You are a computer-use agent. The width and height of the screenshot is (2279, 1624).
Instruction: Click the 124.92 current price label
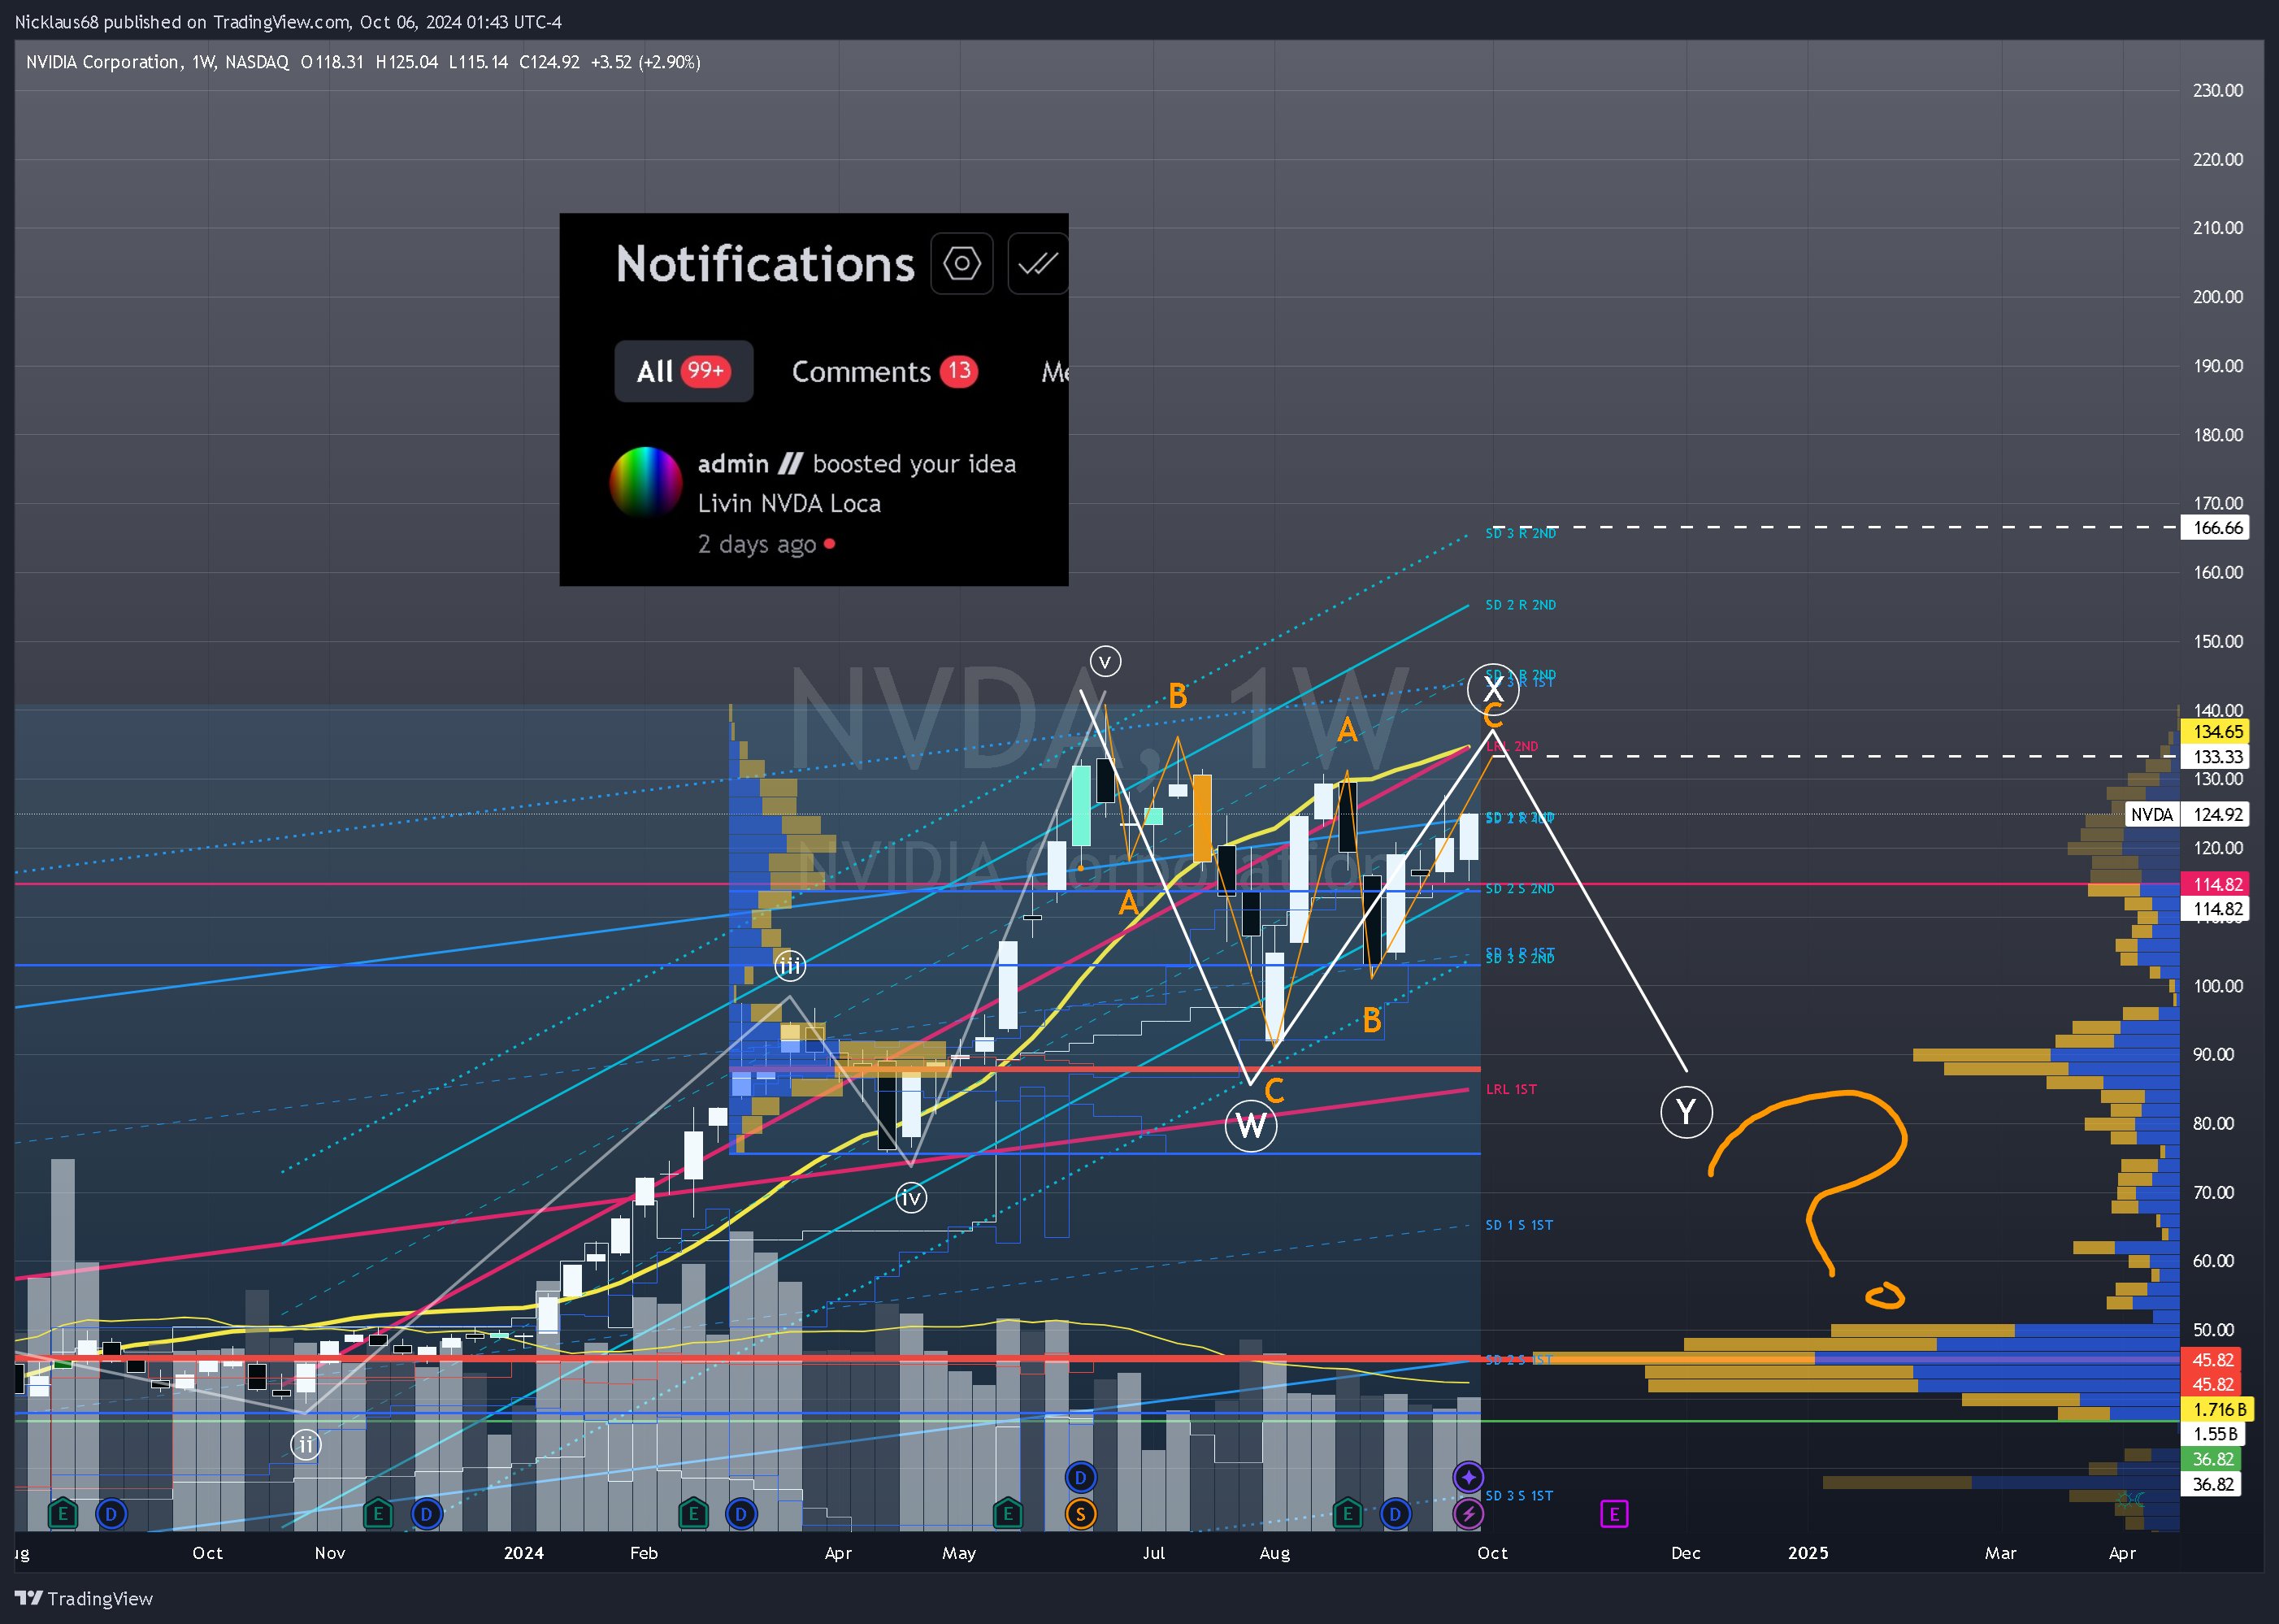click(x=2214, y=815)
